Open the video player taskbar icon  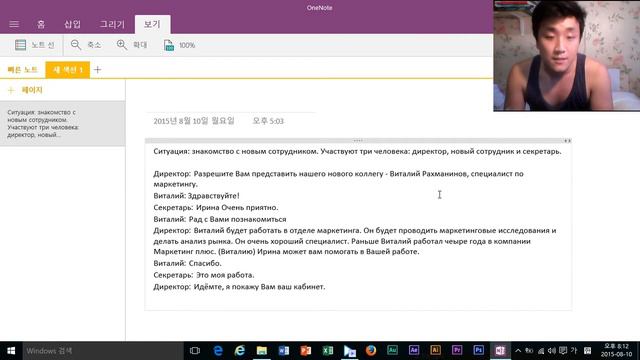pos(349,351)
